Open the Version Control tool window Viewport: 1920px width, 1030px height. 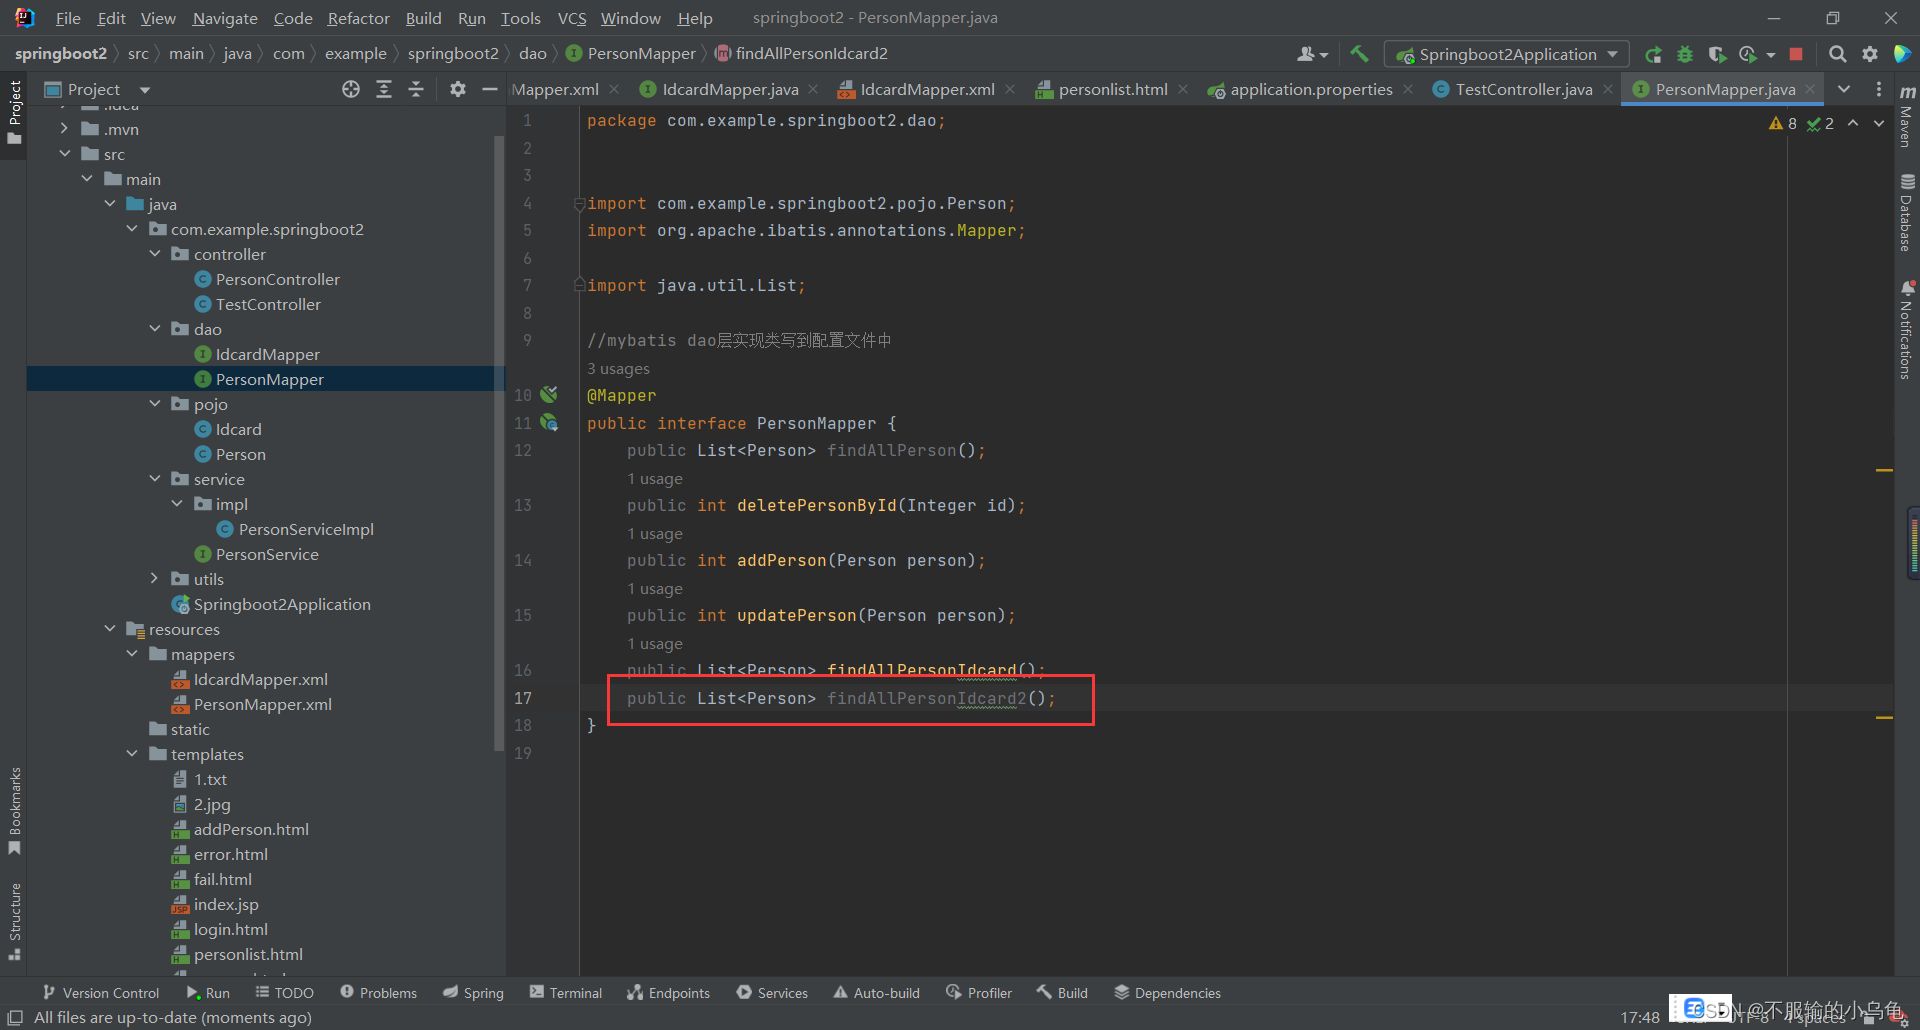click(100, 993)
